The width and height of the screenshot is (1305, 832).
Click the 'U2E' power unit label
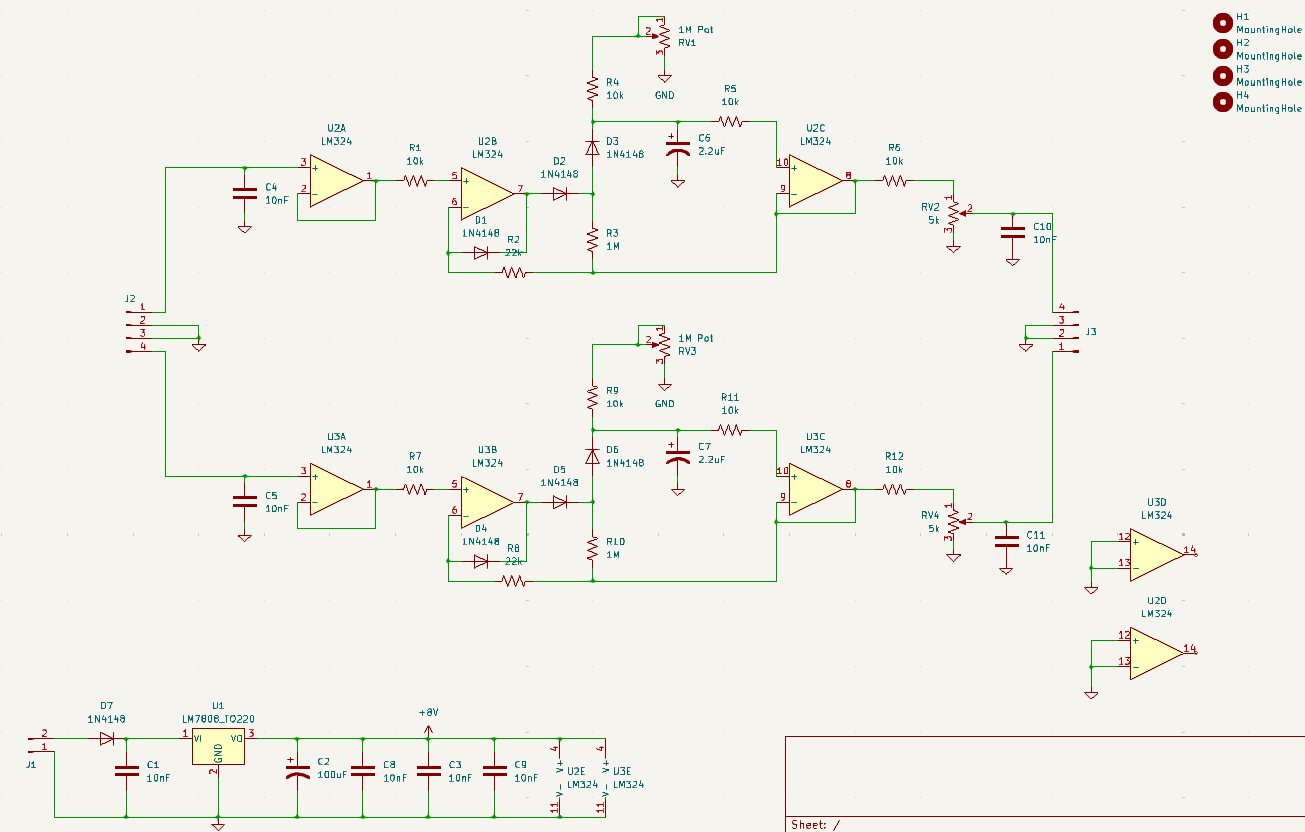(x=576, y=772)
